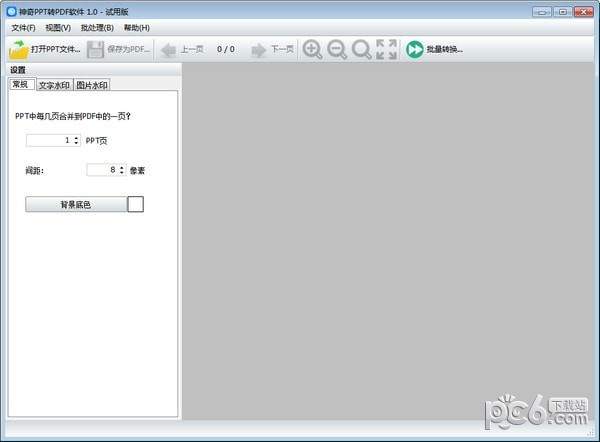The width and height of the screenshot is (600, 442).
Task: Click the Save as PDF floppy disk icon
Action: (96, 48)
